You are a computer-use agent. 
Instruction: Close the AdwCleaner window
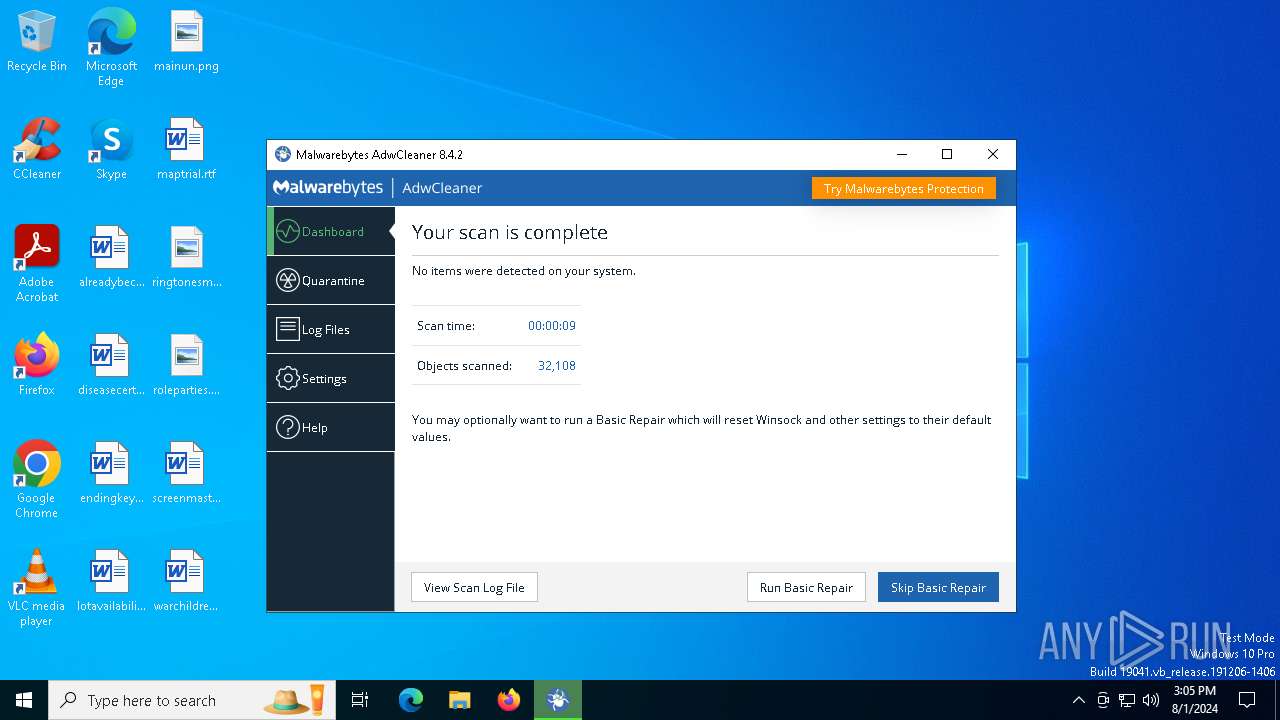tap(993, 154)
